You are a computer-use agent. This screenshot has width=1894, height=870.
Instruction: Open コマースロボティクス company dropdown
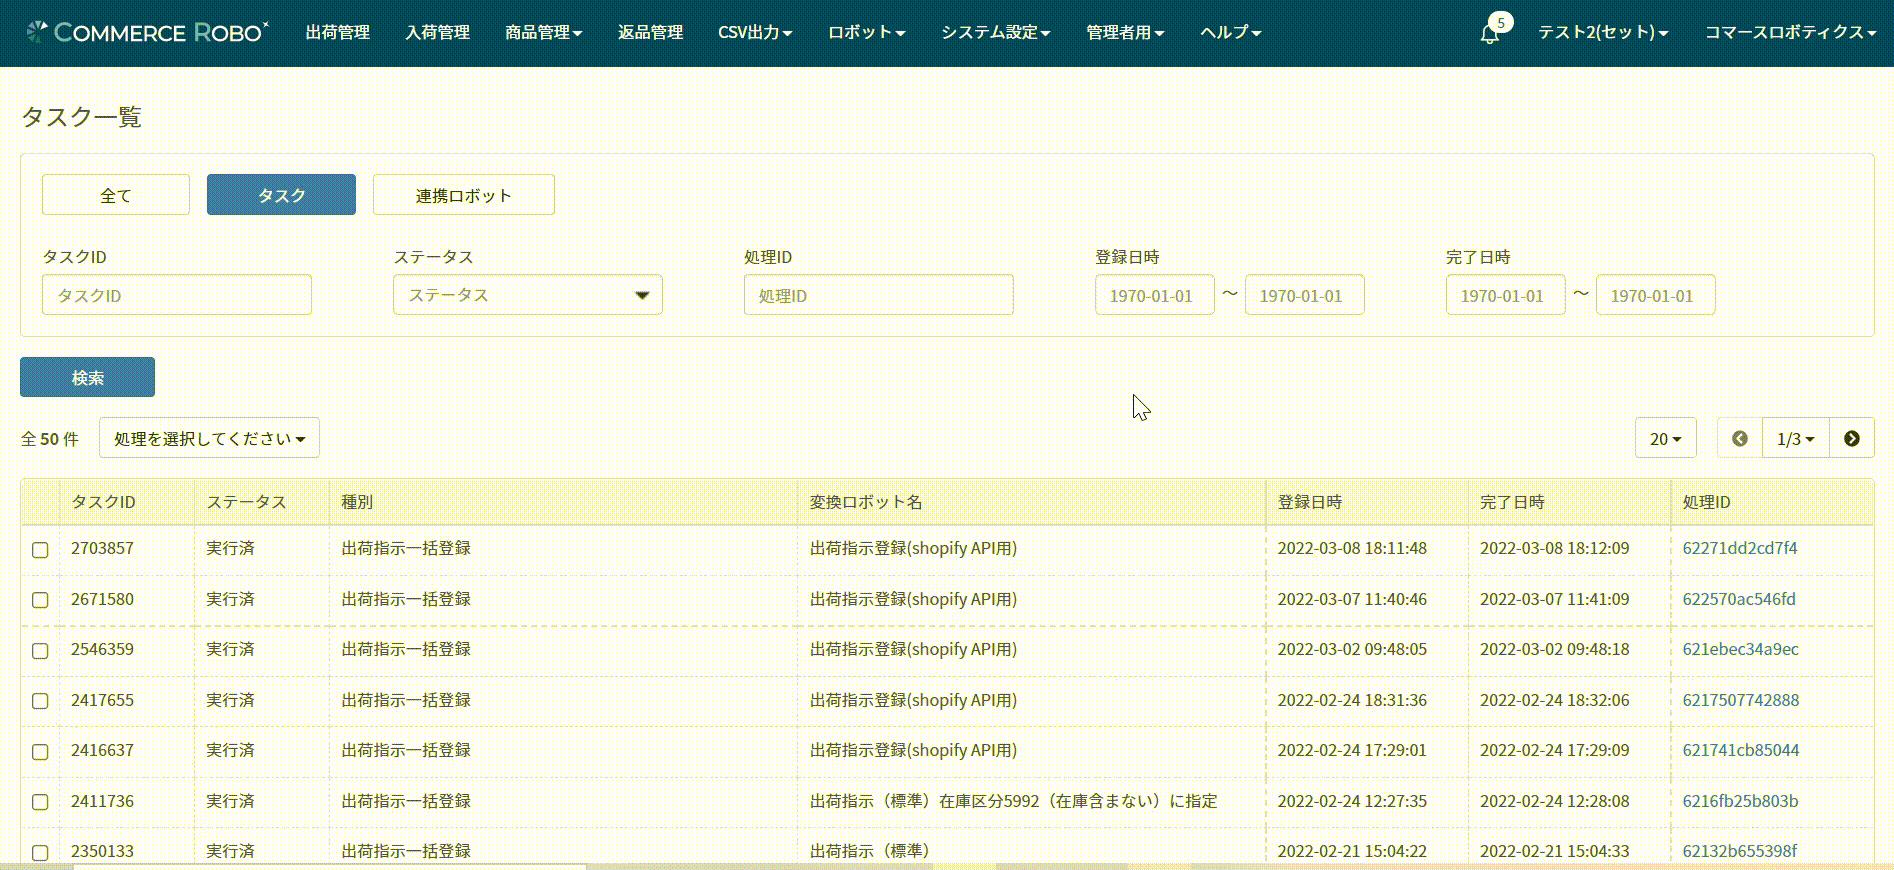point(1790,32)
